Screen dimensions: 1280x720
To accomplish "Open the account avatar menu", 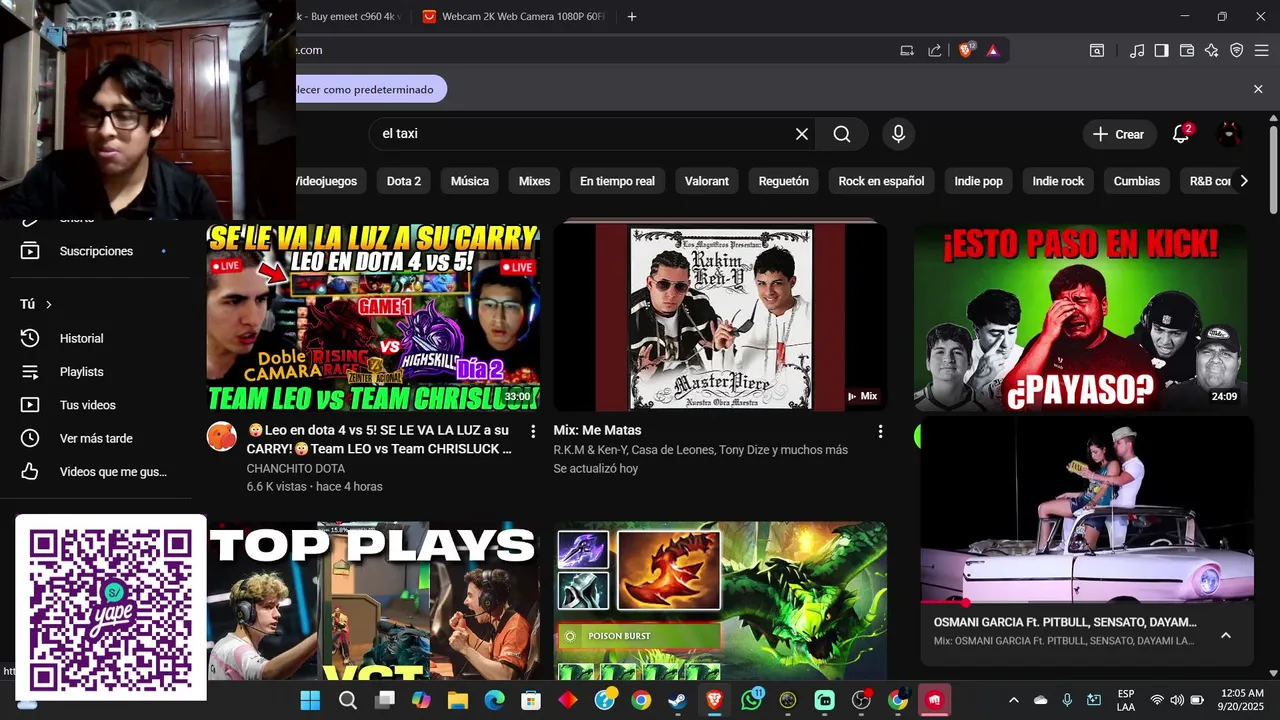I will [x=1229, y=134].
